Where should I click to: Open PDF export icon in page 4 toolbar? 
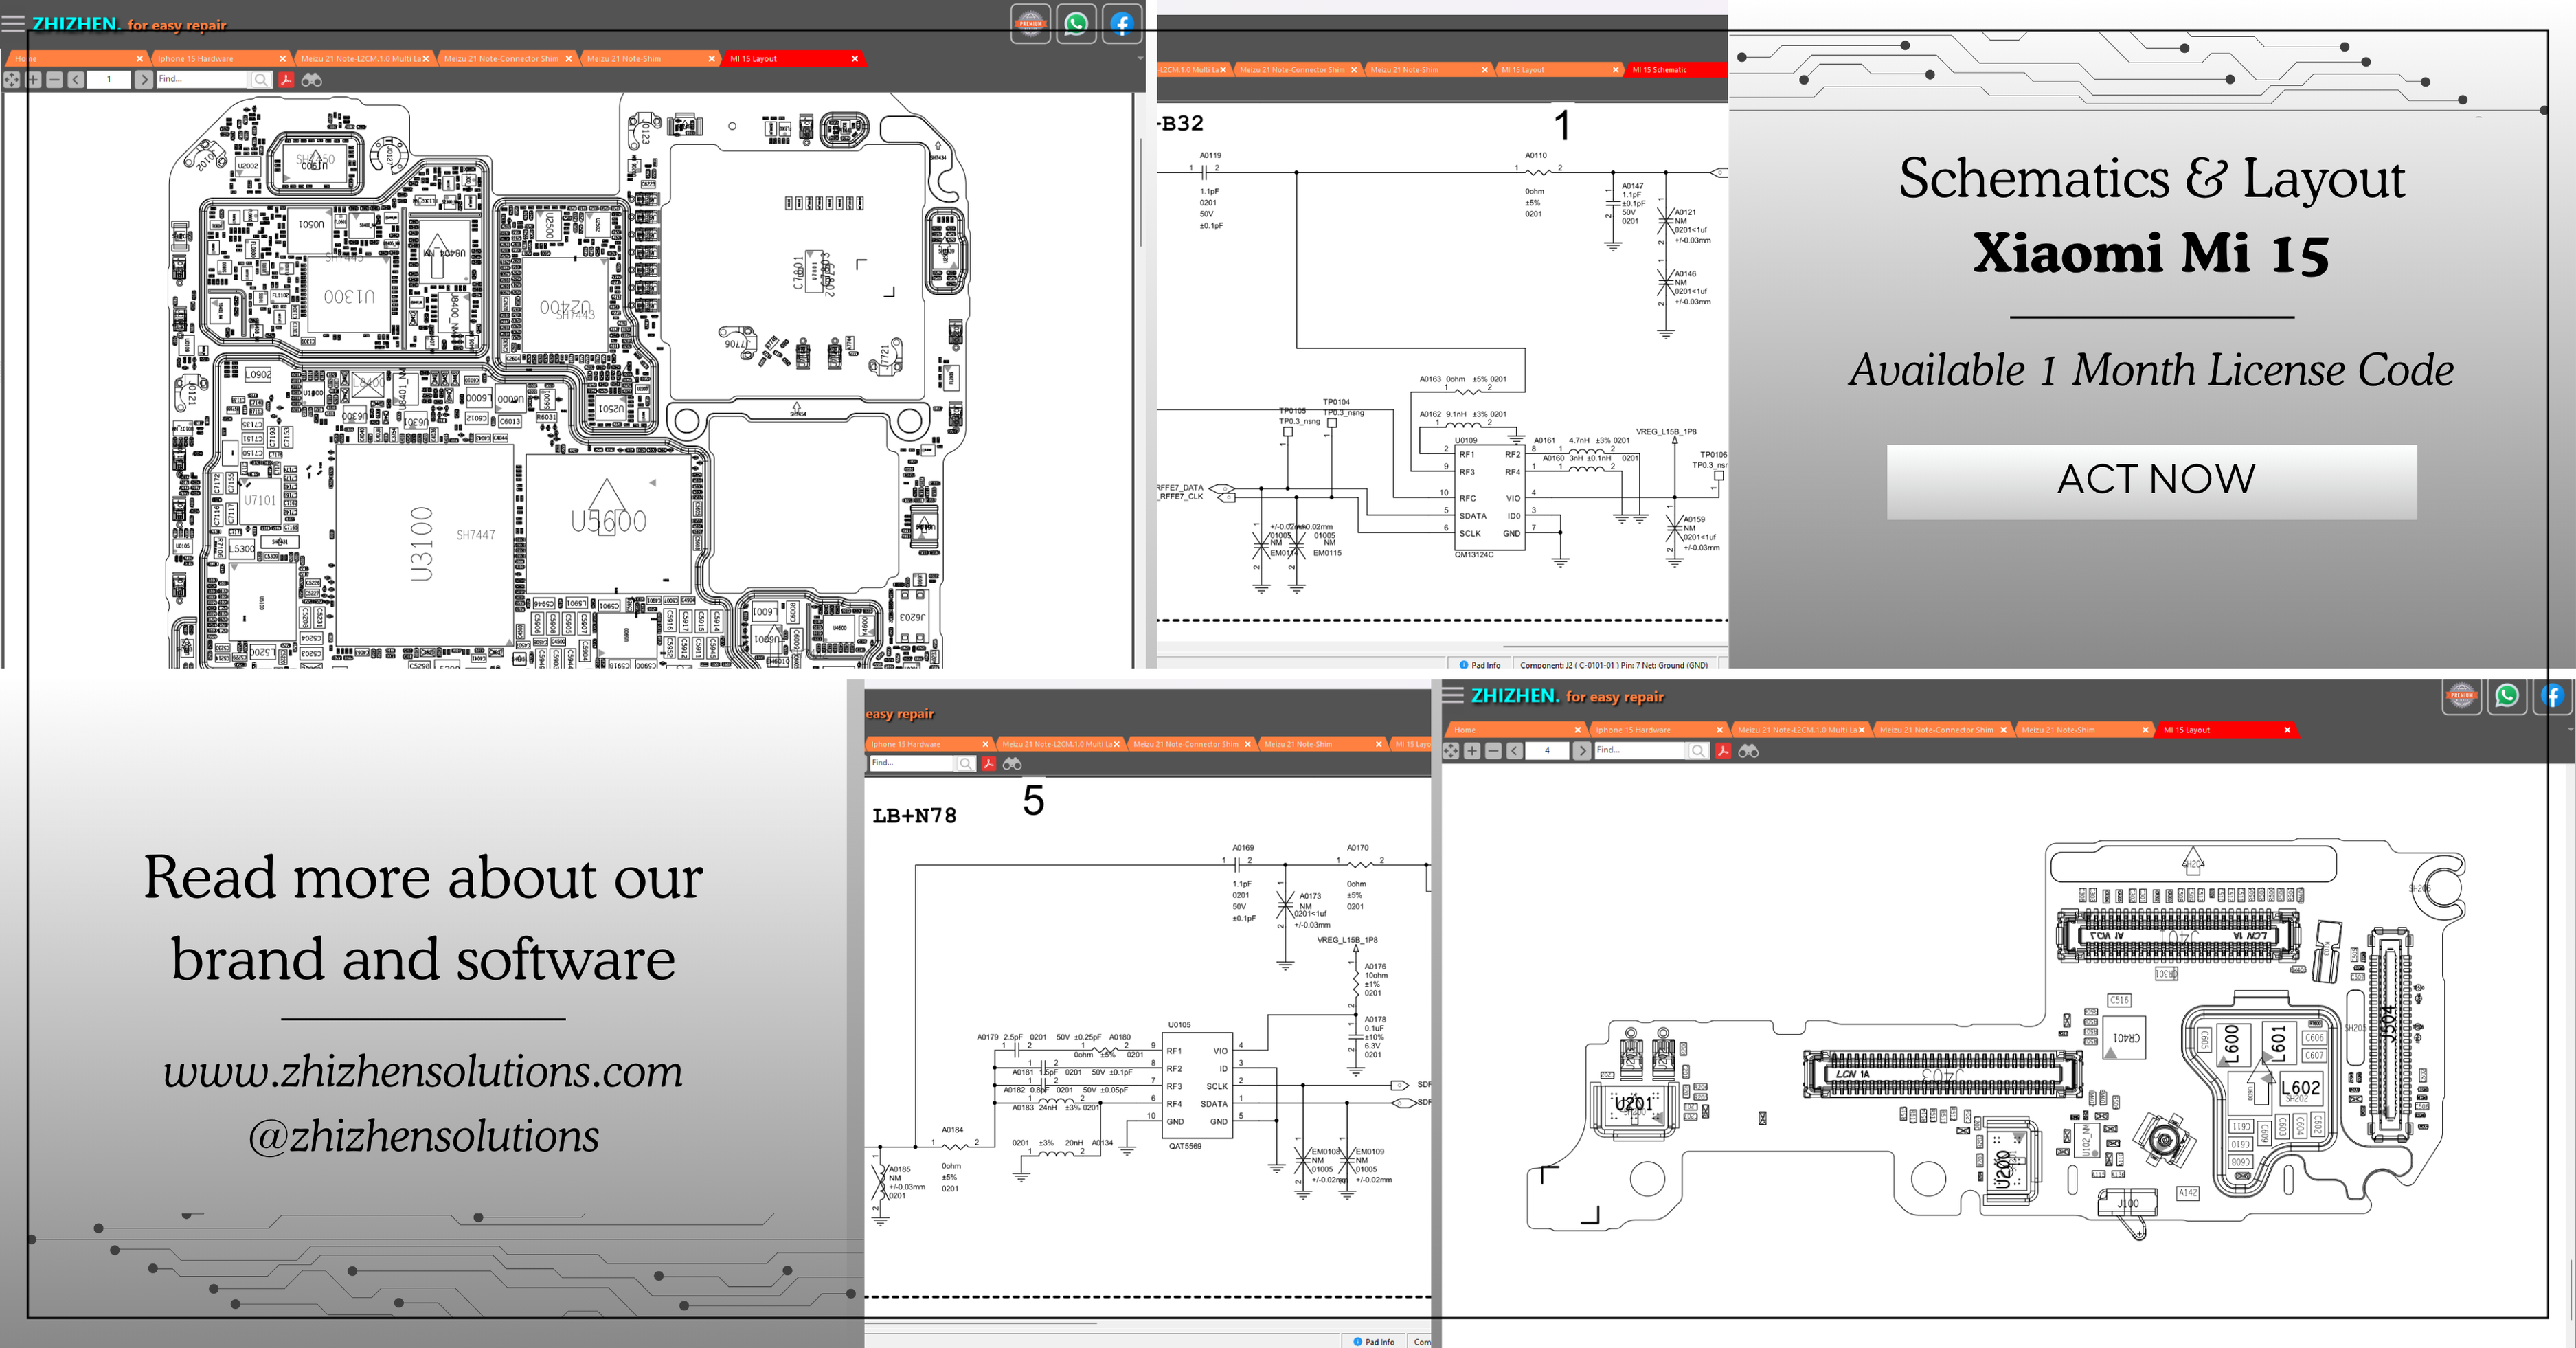(1723, 751)
